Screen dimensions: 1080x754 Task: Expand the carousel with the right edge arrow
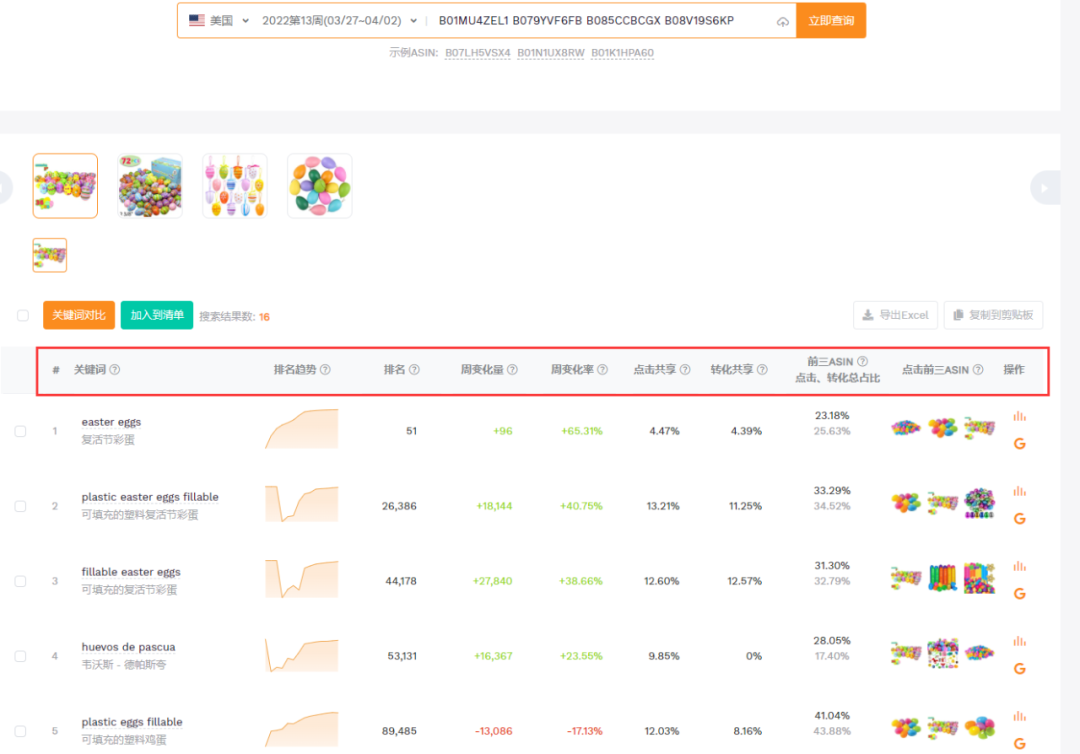pyautogui.click(x=1045, y=187)
